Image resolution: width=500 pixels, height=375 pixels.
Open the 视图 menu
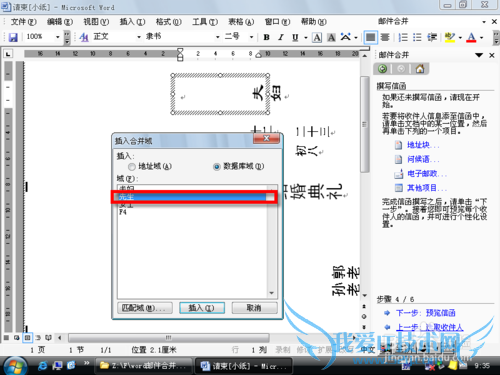96,22
